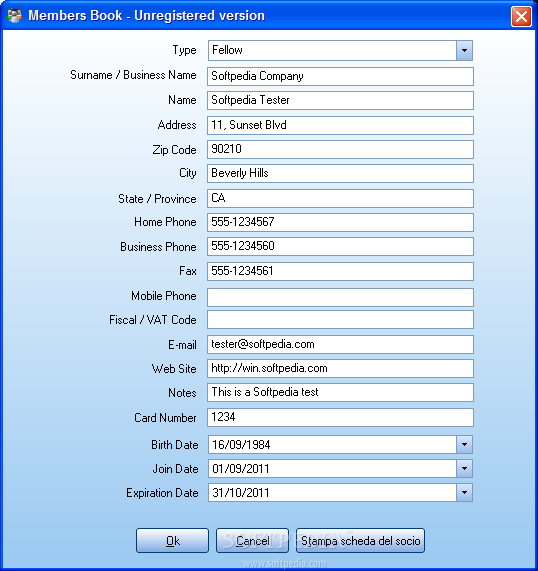Focus the Home Phone field
538x571 pixels.
click(340, 222)
